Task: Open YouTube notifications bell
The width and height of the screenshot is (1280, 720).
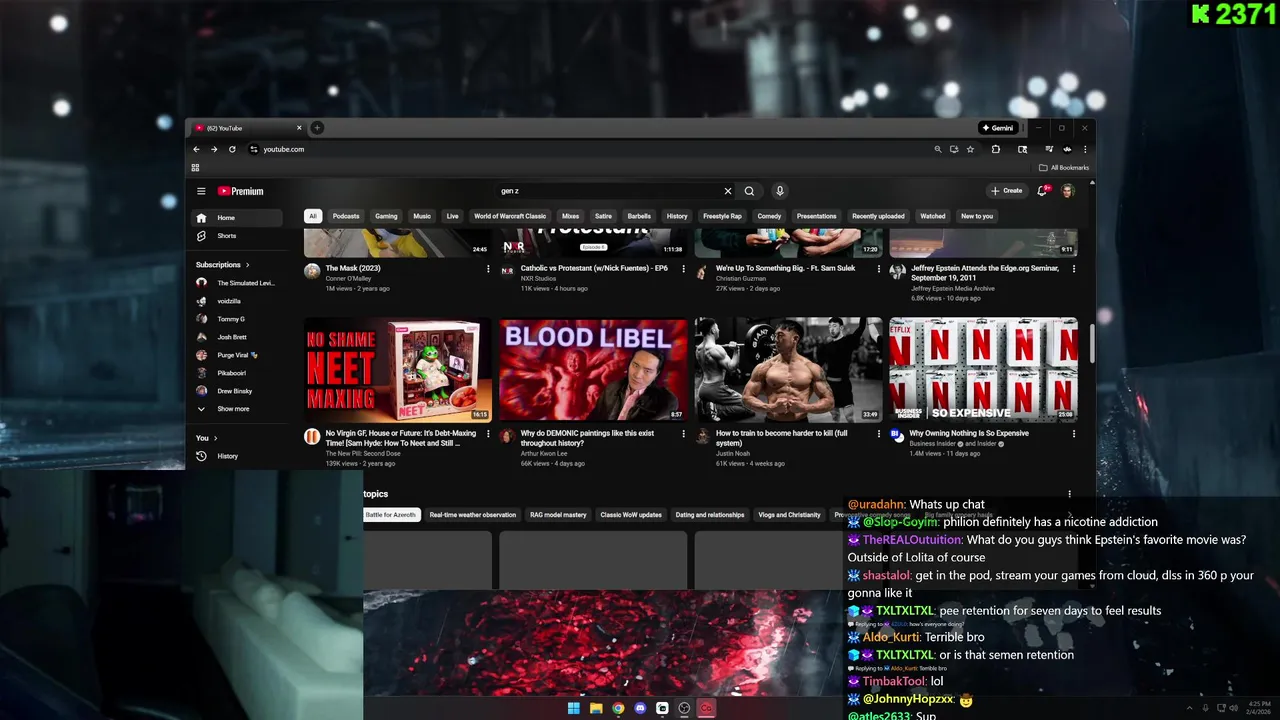Action: 1042,191
